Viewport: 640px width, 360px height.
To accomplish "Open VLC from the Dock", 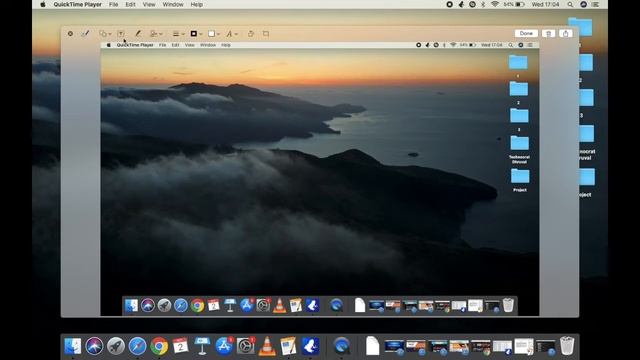I will tap(267, 346).
